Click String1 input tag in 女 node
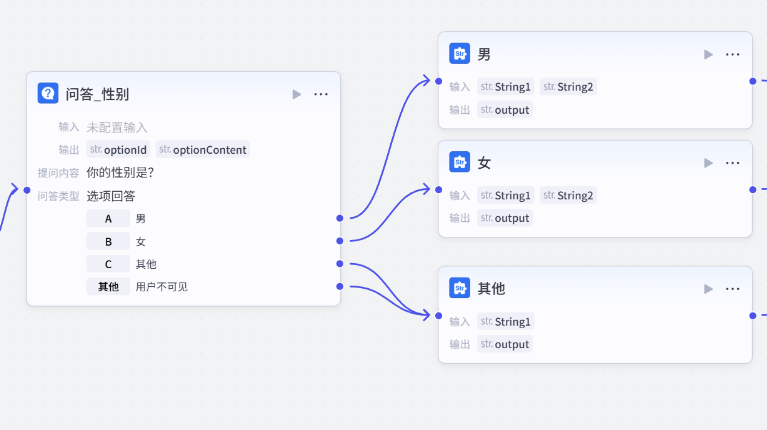Viewport: 767px width, 430px height. [x=505, y=195]
